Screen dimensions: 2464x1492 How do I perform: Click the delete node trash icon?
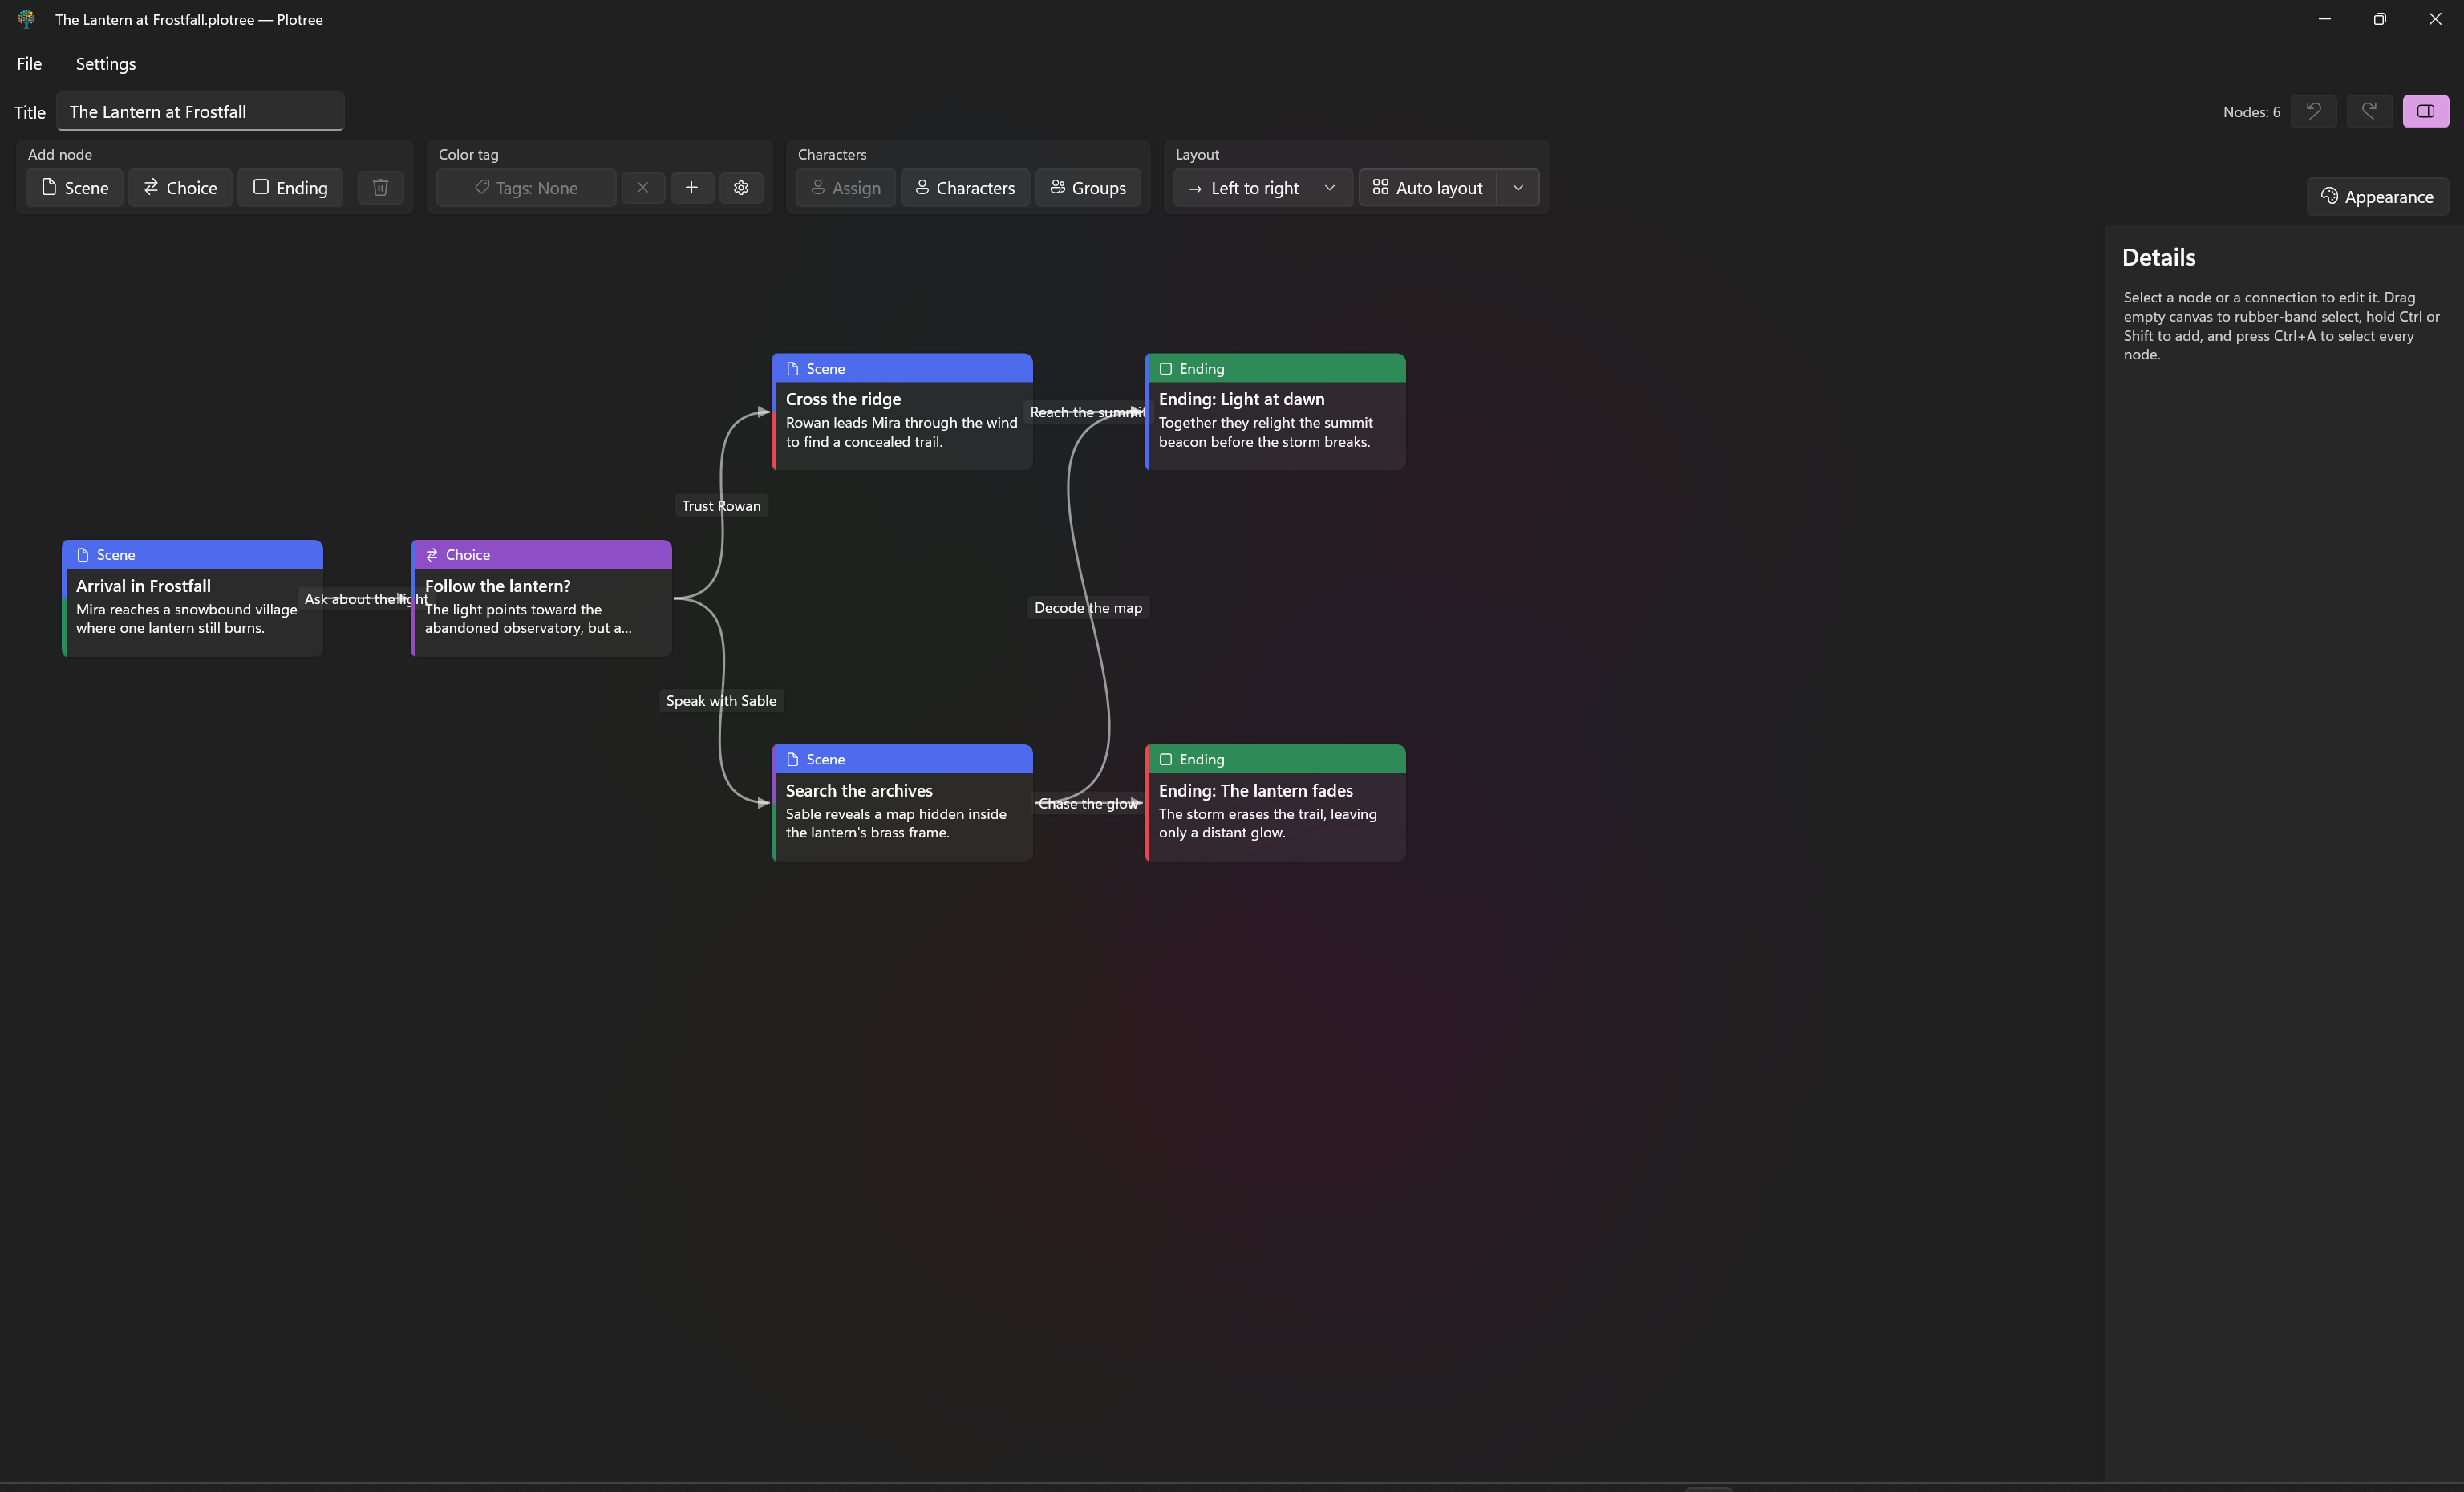click(x=380, y=188)
